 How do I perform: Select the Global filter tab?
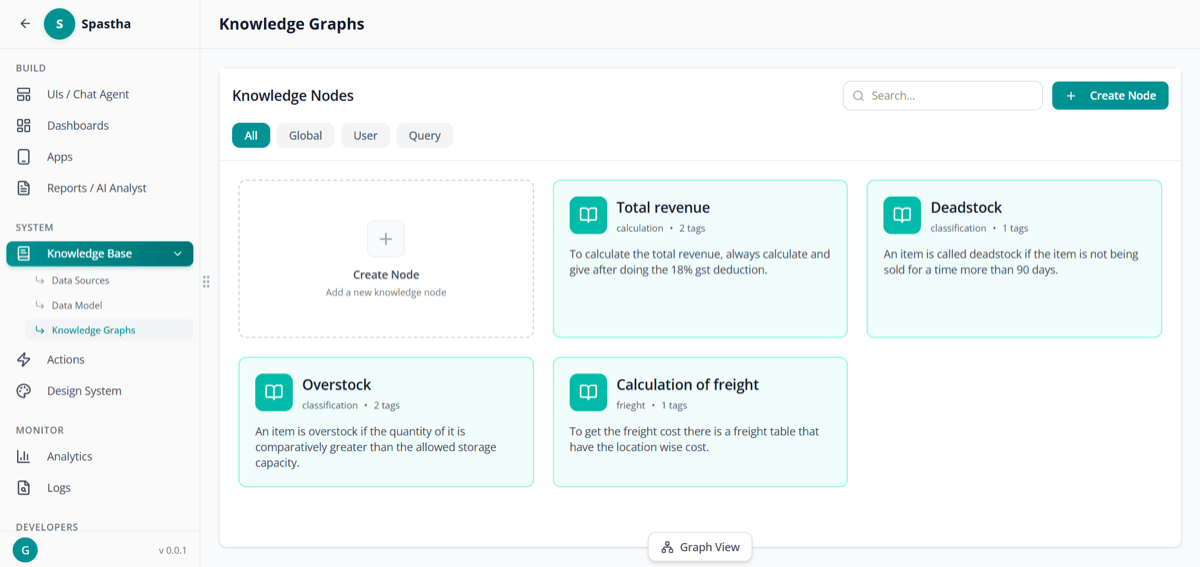tap(306, 135)
